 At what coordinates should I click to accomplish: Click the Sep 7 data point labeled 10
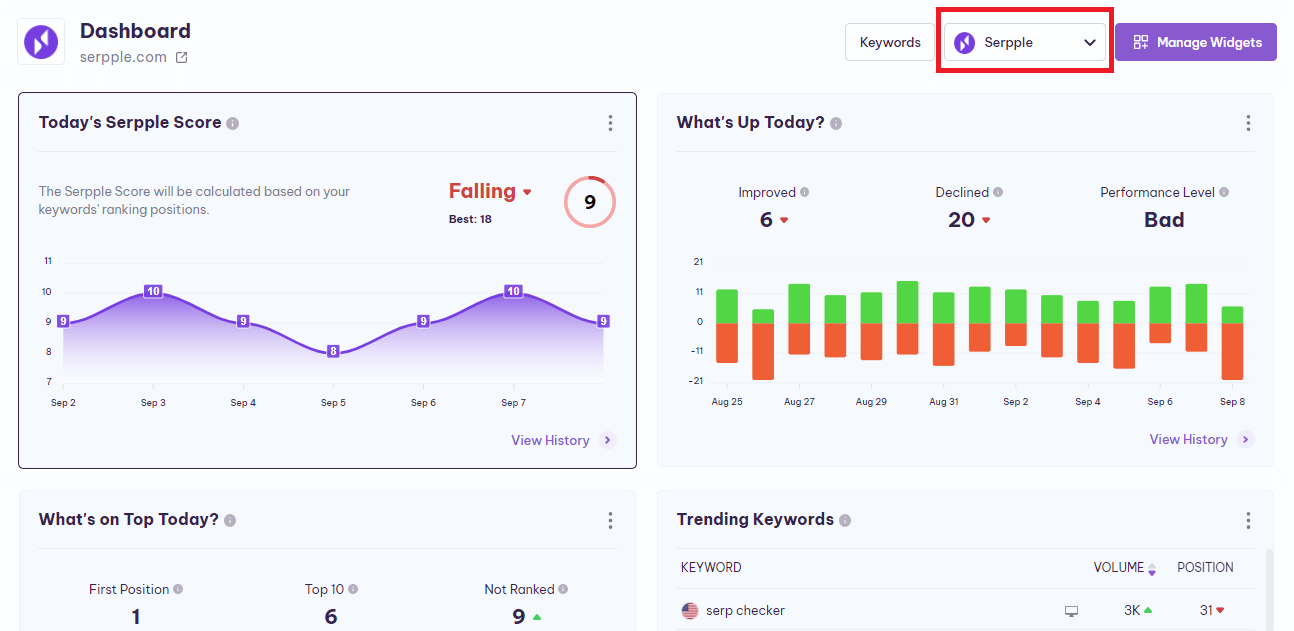pos(513,291)
